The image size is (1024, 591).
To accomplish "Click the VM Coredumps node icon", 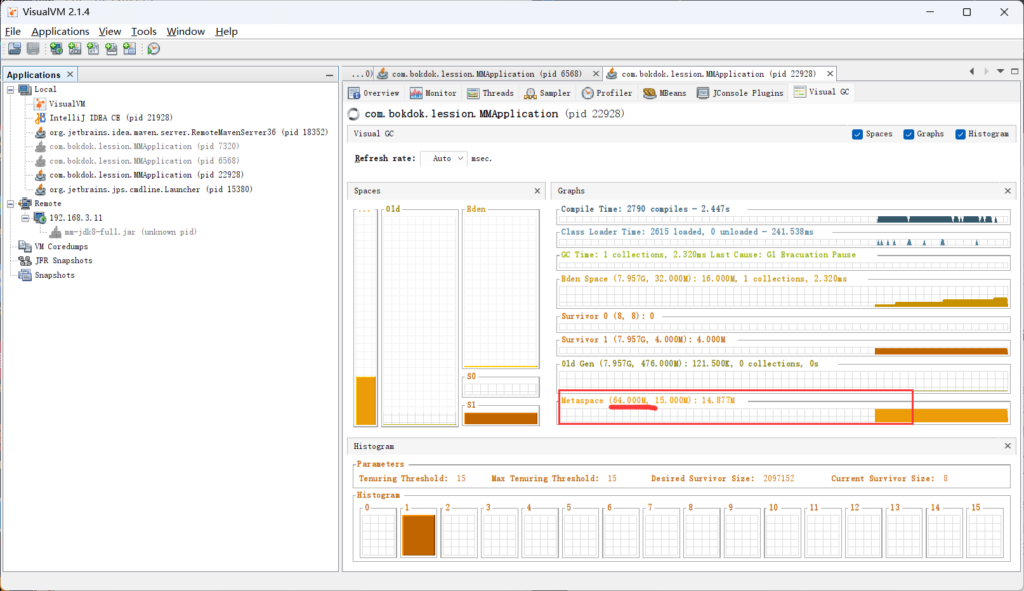I will click(25, 246).
